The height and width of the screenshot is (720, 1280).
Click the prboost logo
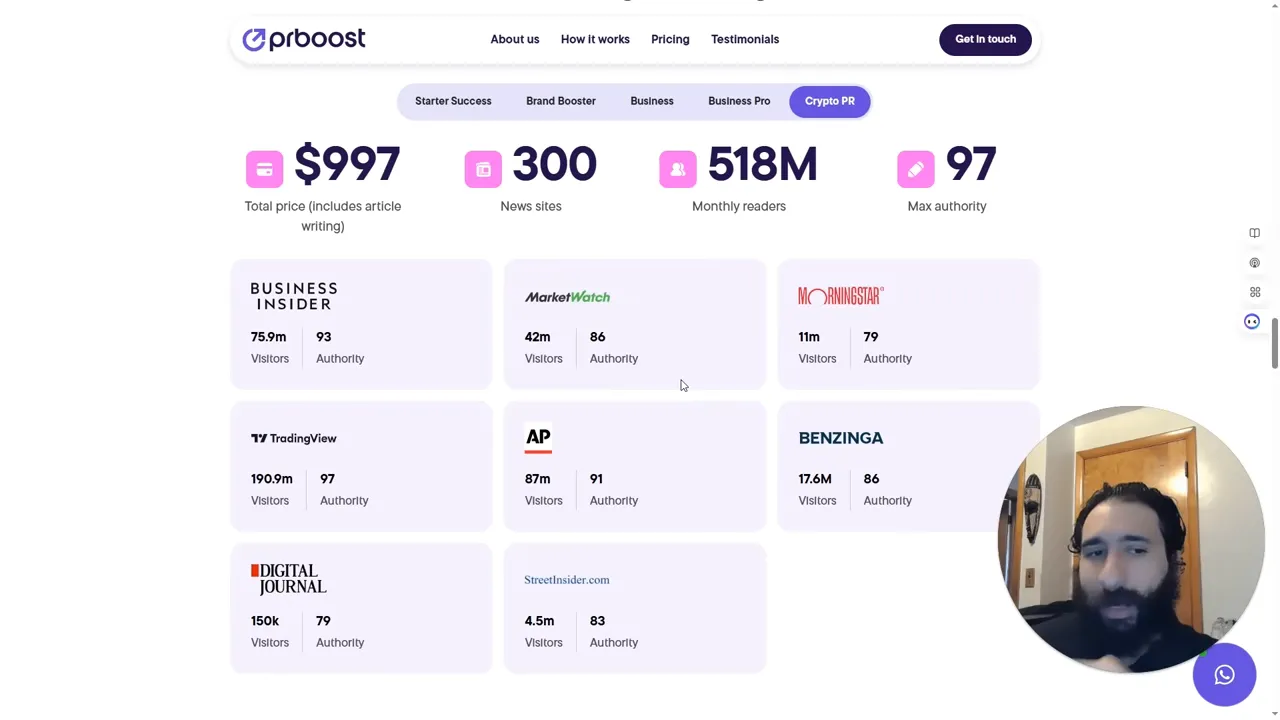coord(304,39)
